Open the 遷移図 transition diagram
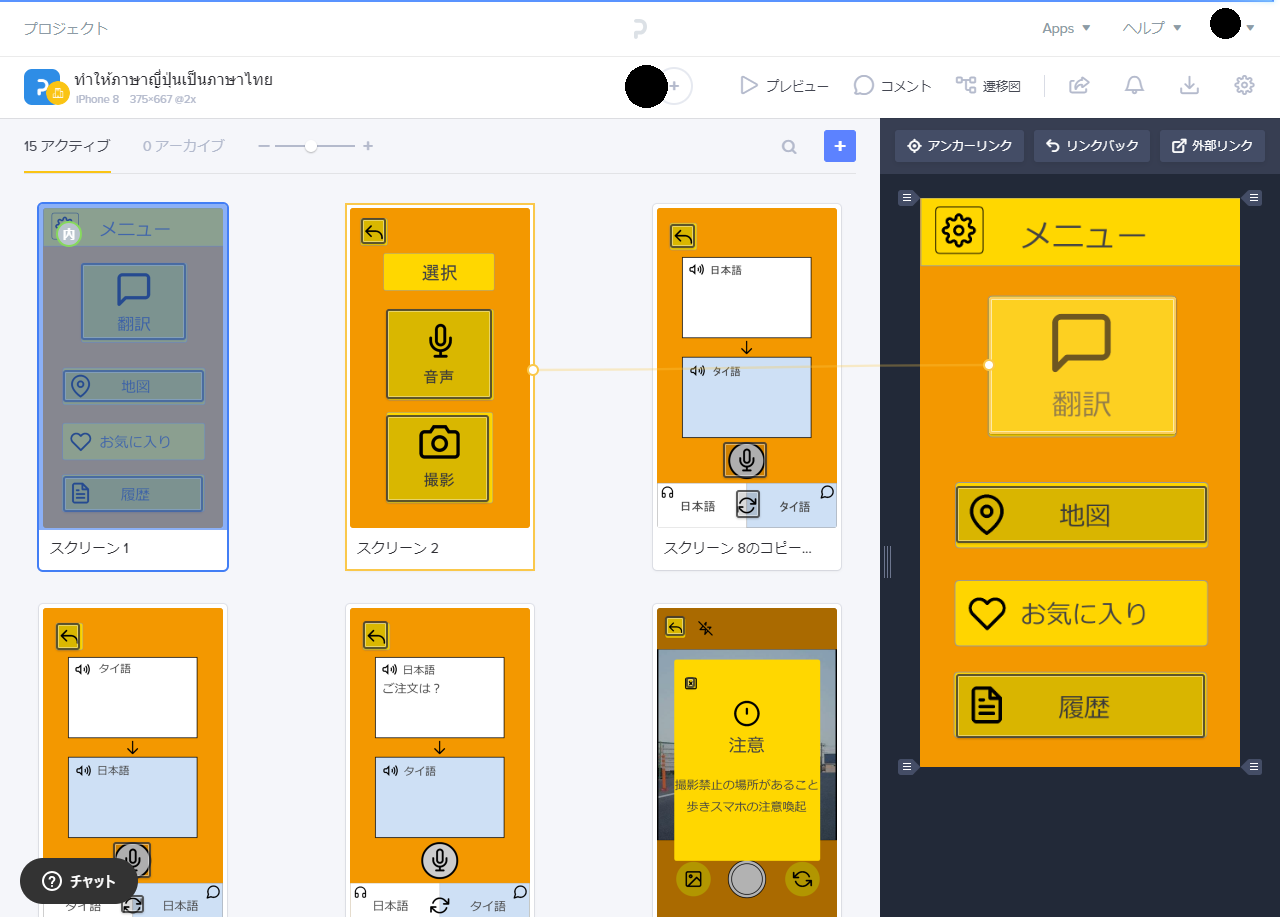 (988, 86)
